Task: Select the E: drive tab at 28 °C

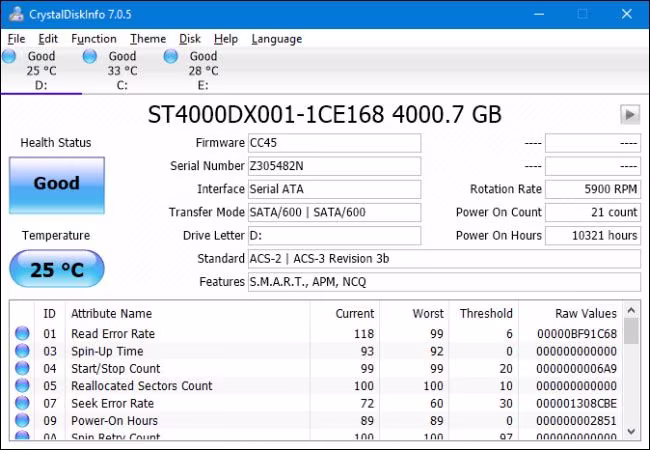Action: (203, 70)
